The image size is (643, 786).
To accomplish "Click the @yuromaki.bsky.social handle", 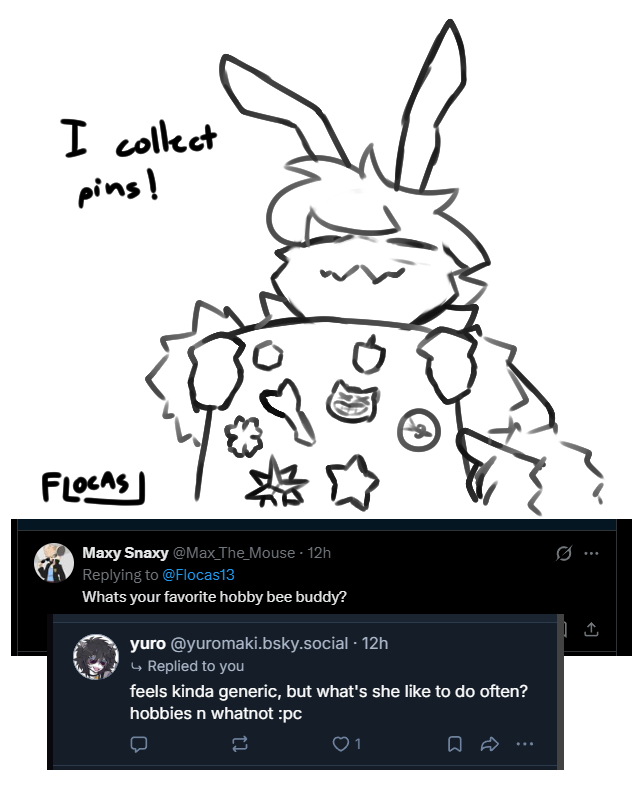I will (262, 643).
